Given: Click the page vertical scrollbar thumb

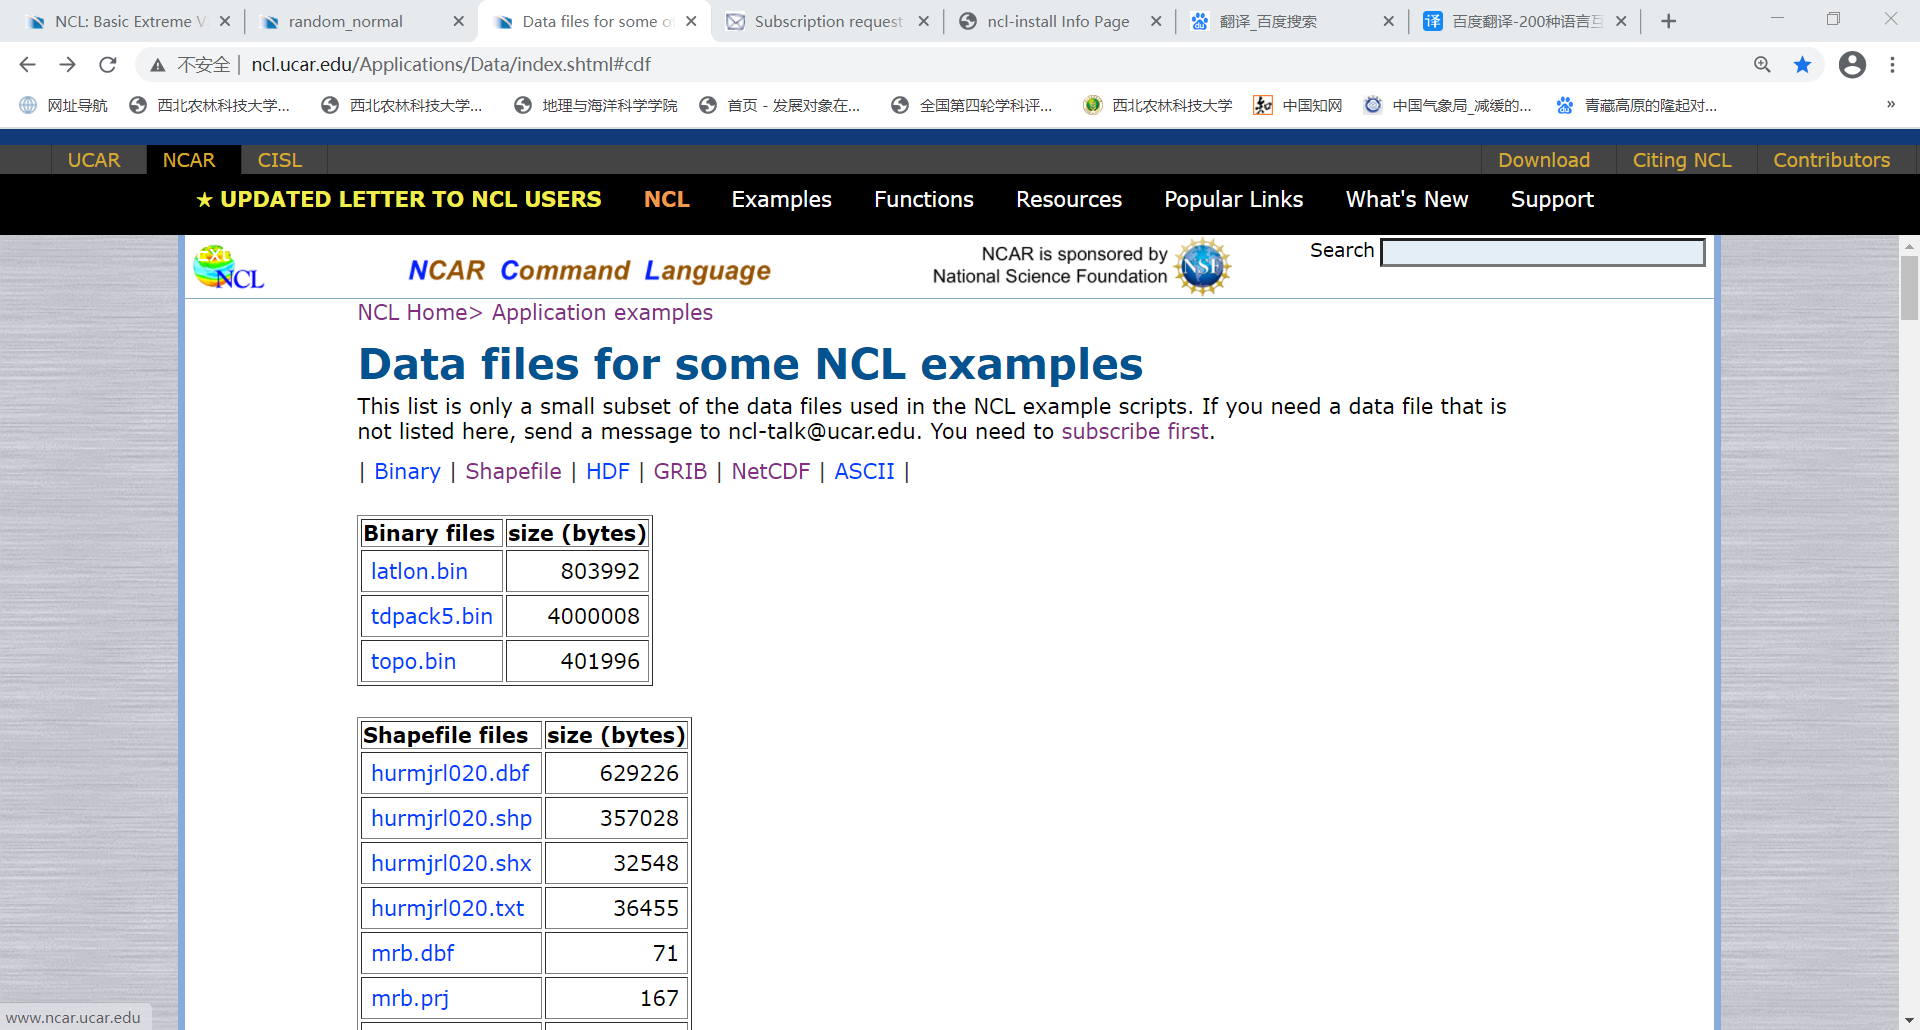Looking at the screenshot, I should (x=1909, y=288).
